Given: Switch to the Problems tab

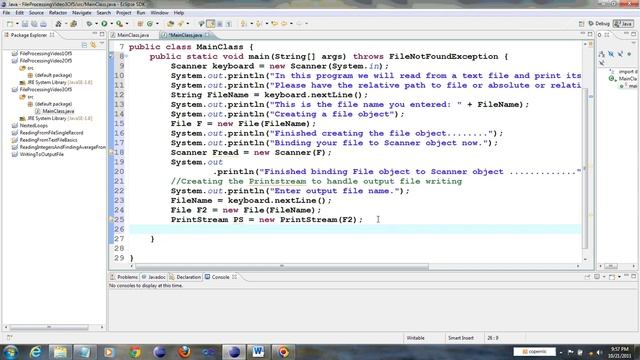Looking at the screenshot, I should coord(124,277).
